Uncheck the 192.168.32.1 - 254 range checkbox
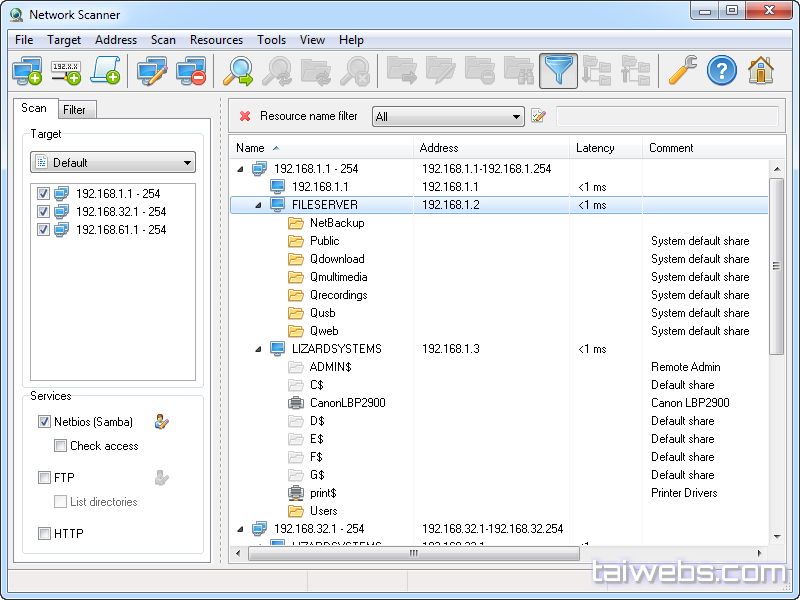 [43, 212]
